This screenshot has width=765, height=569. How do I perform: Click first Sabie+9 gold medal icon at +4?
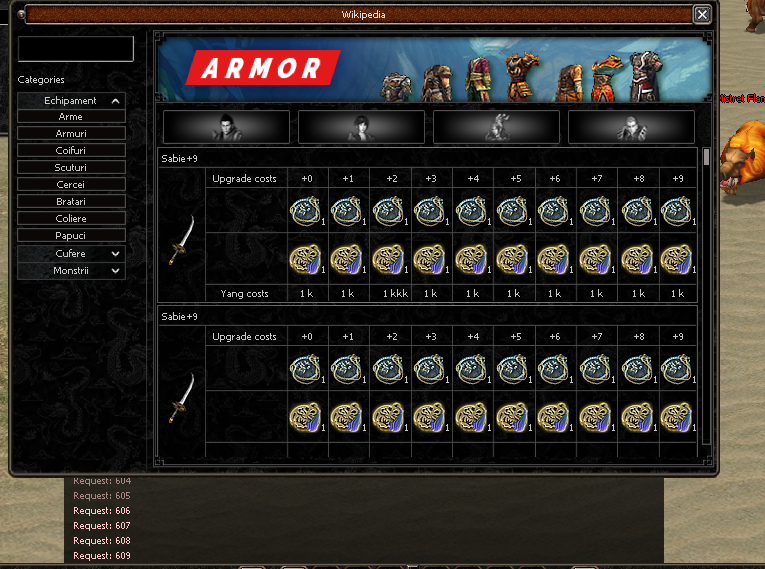pyautogui.click(x=472, y=259)
